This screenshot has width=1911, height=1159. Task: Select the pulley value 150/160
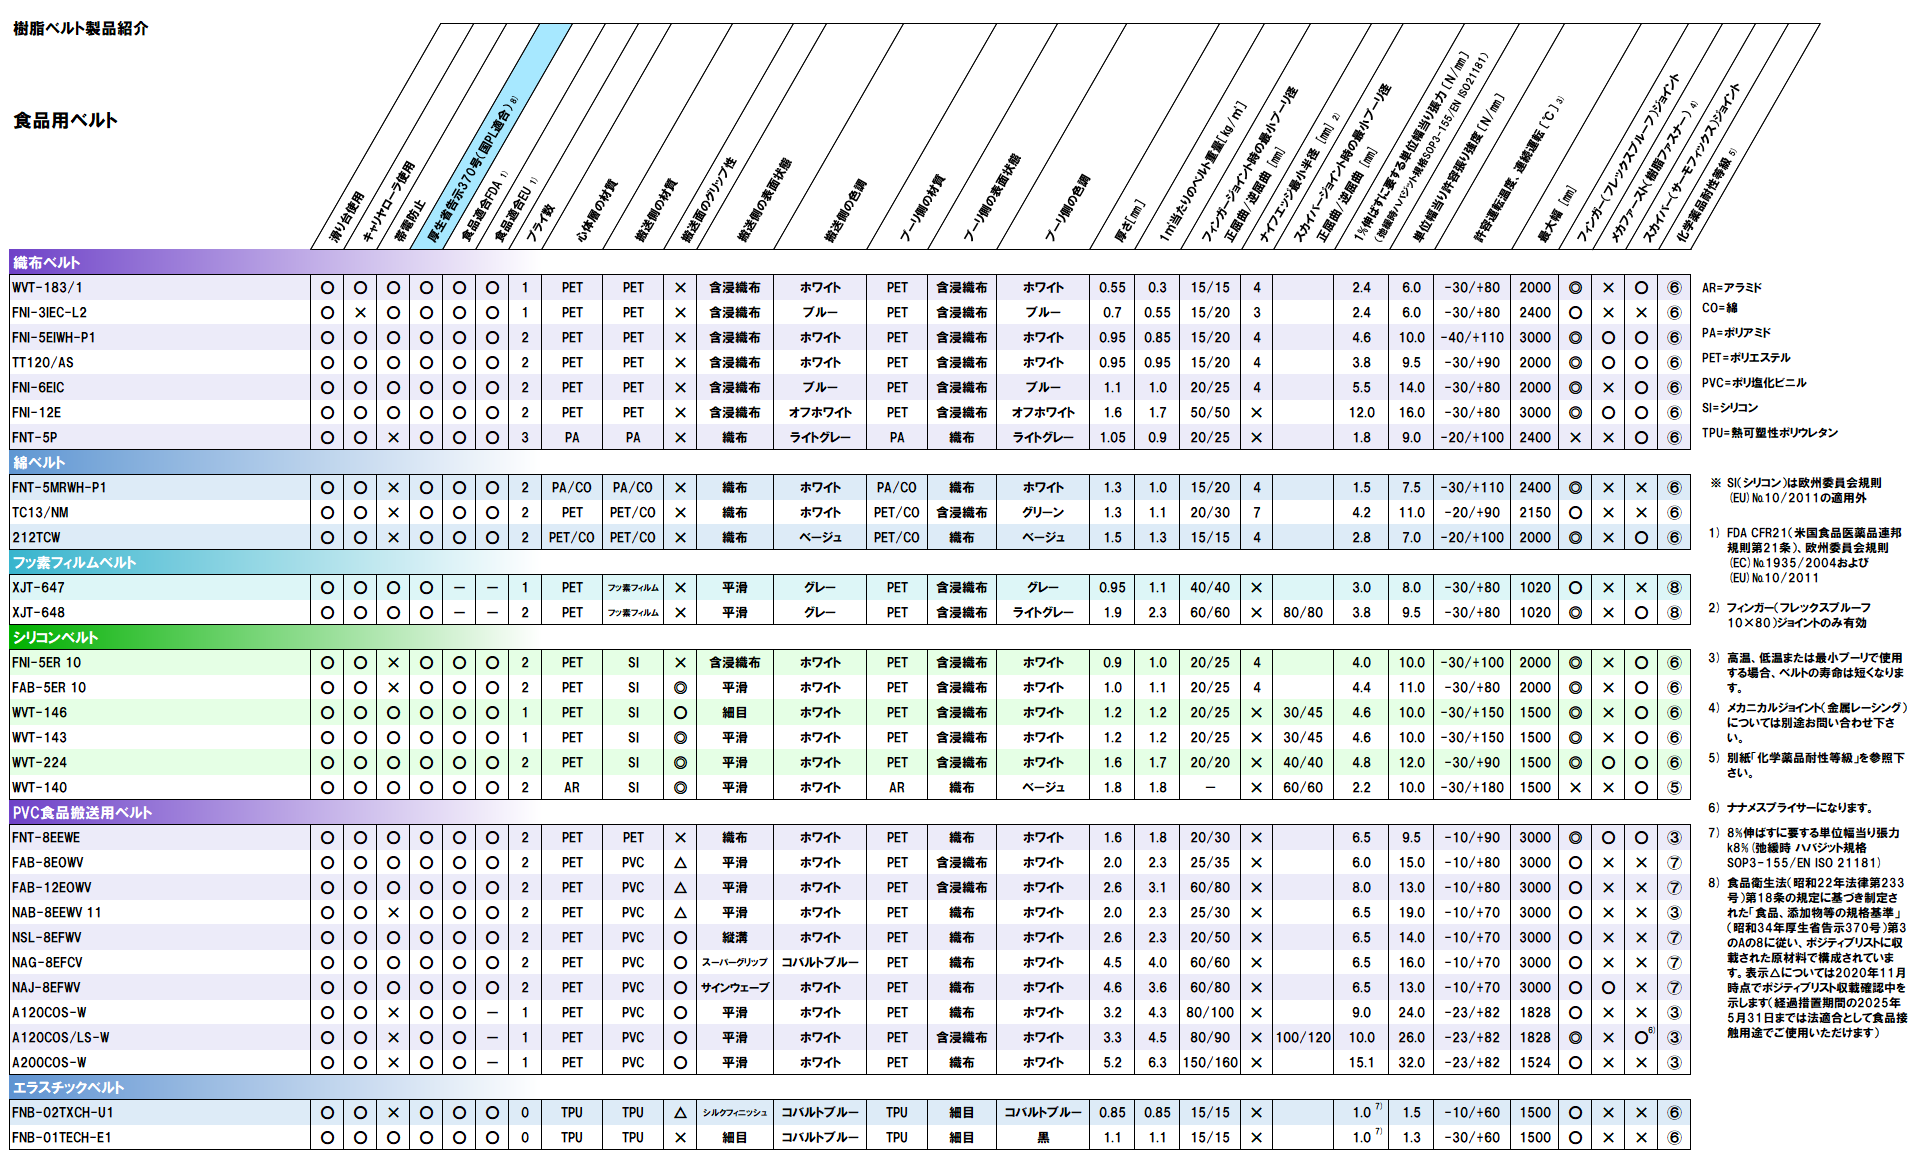coord(1210,1062)
